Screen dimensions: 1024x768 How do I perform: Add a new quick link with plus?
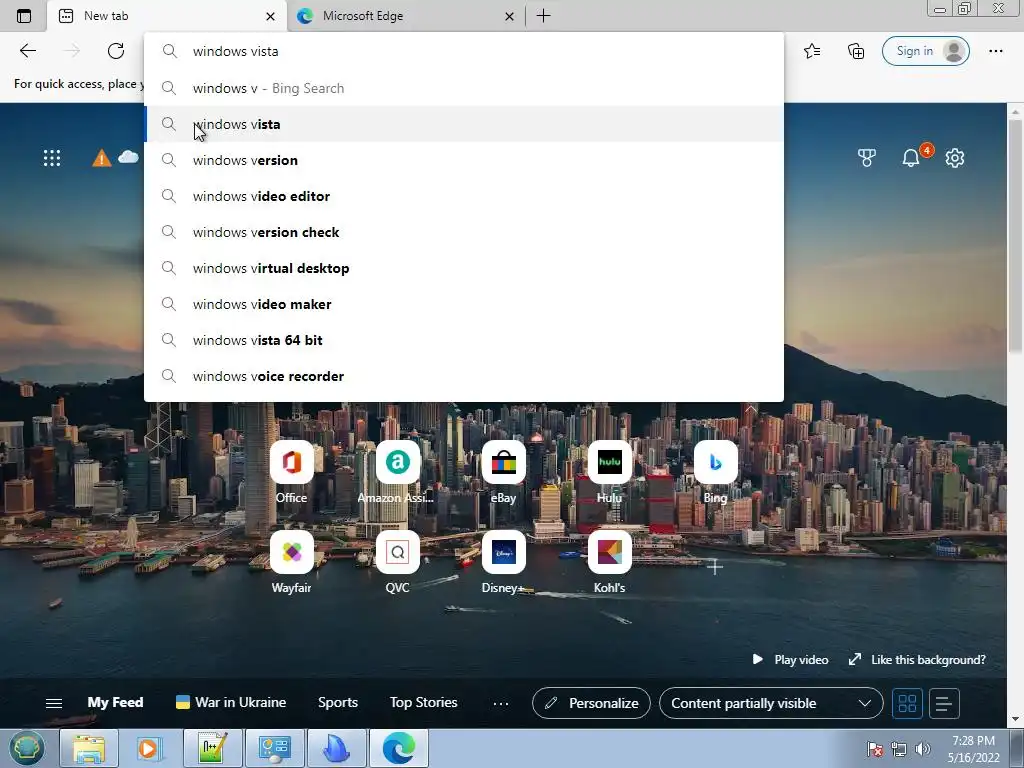click(x=714, y=566)
